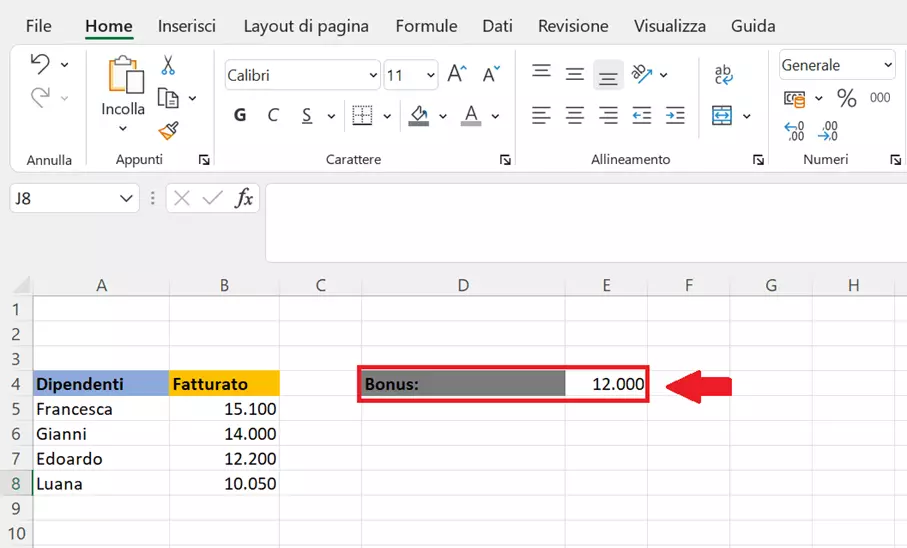
Task: Click the Copy documents icon
Action: click(x=168, y=98)
